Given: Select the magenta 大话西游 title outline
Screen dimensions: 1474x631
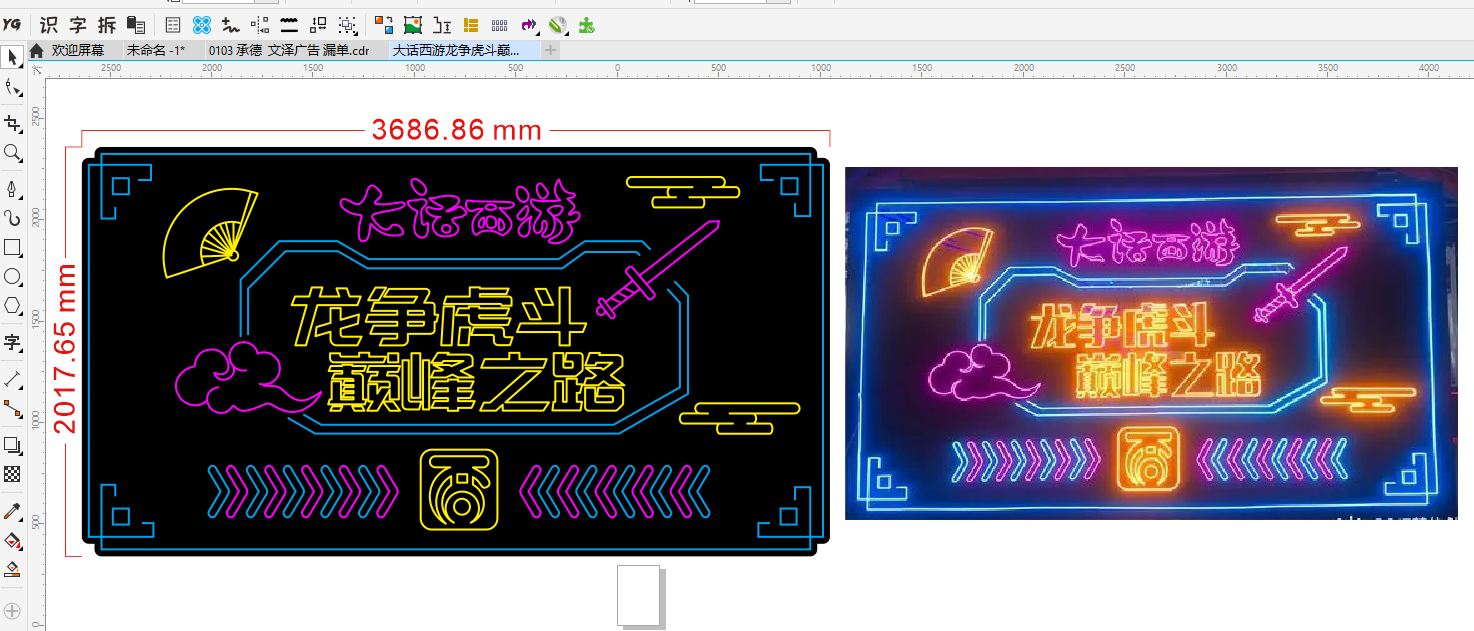Looking at the screenshot, I should pos(462,213).
